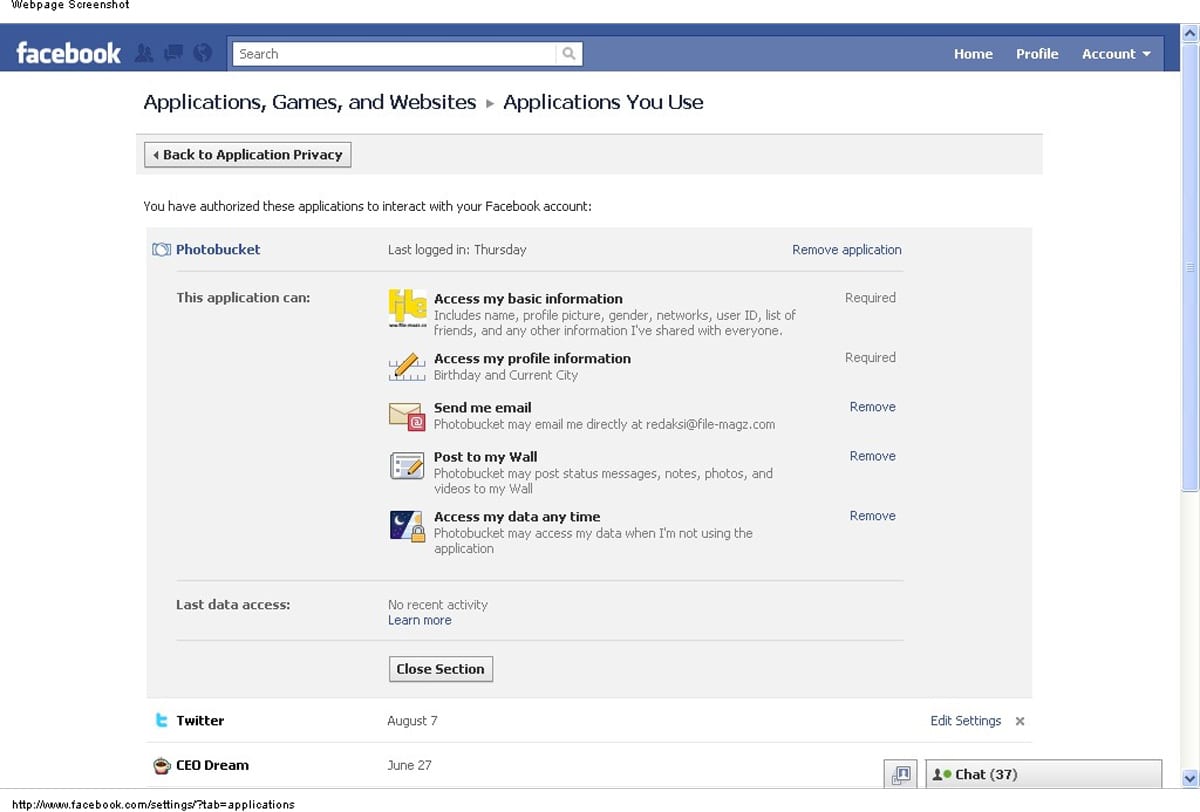Click the Close Section button
The image size is (1200, 812).
coord(441,669)
